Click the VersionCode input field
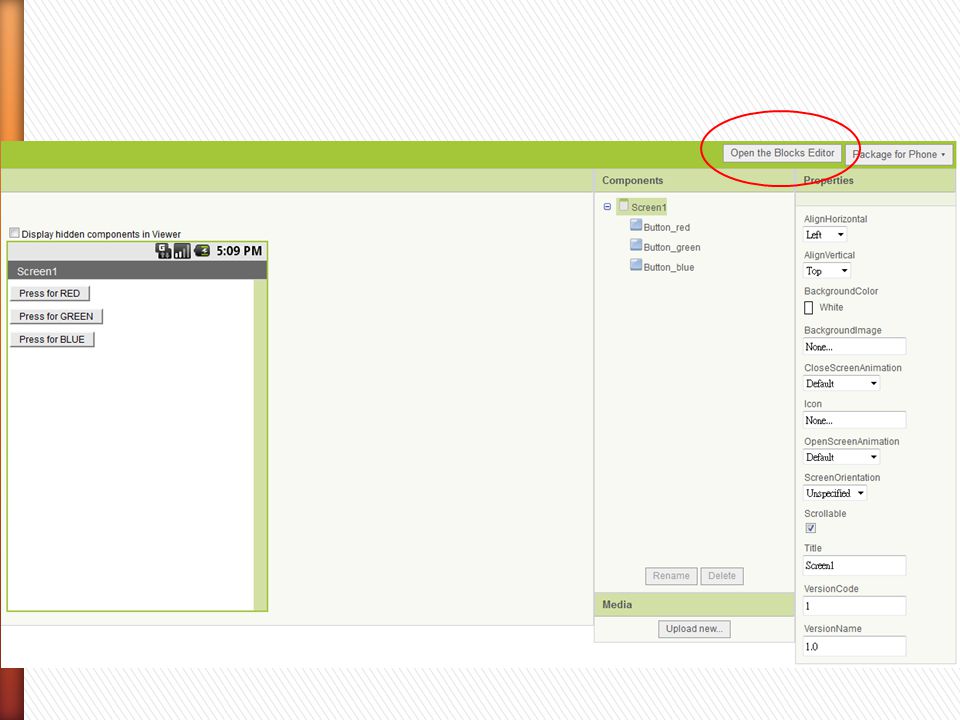Viewport: 960px width, 720px height. (854, 606)
